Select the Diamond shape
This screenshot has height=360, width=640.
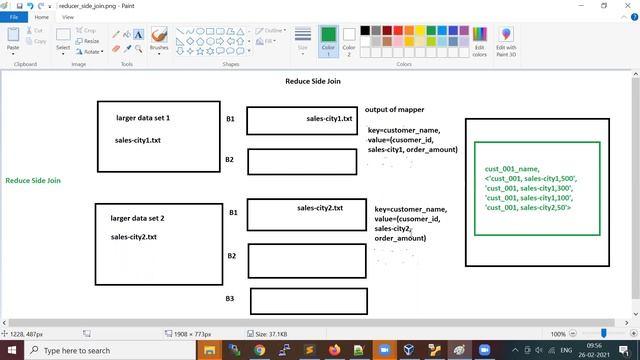click(190, 41)
